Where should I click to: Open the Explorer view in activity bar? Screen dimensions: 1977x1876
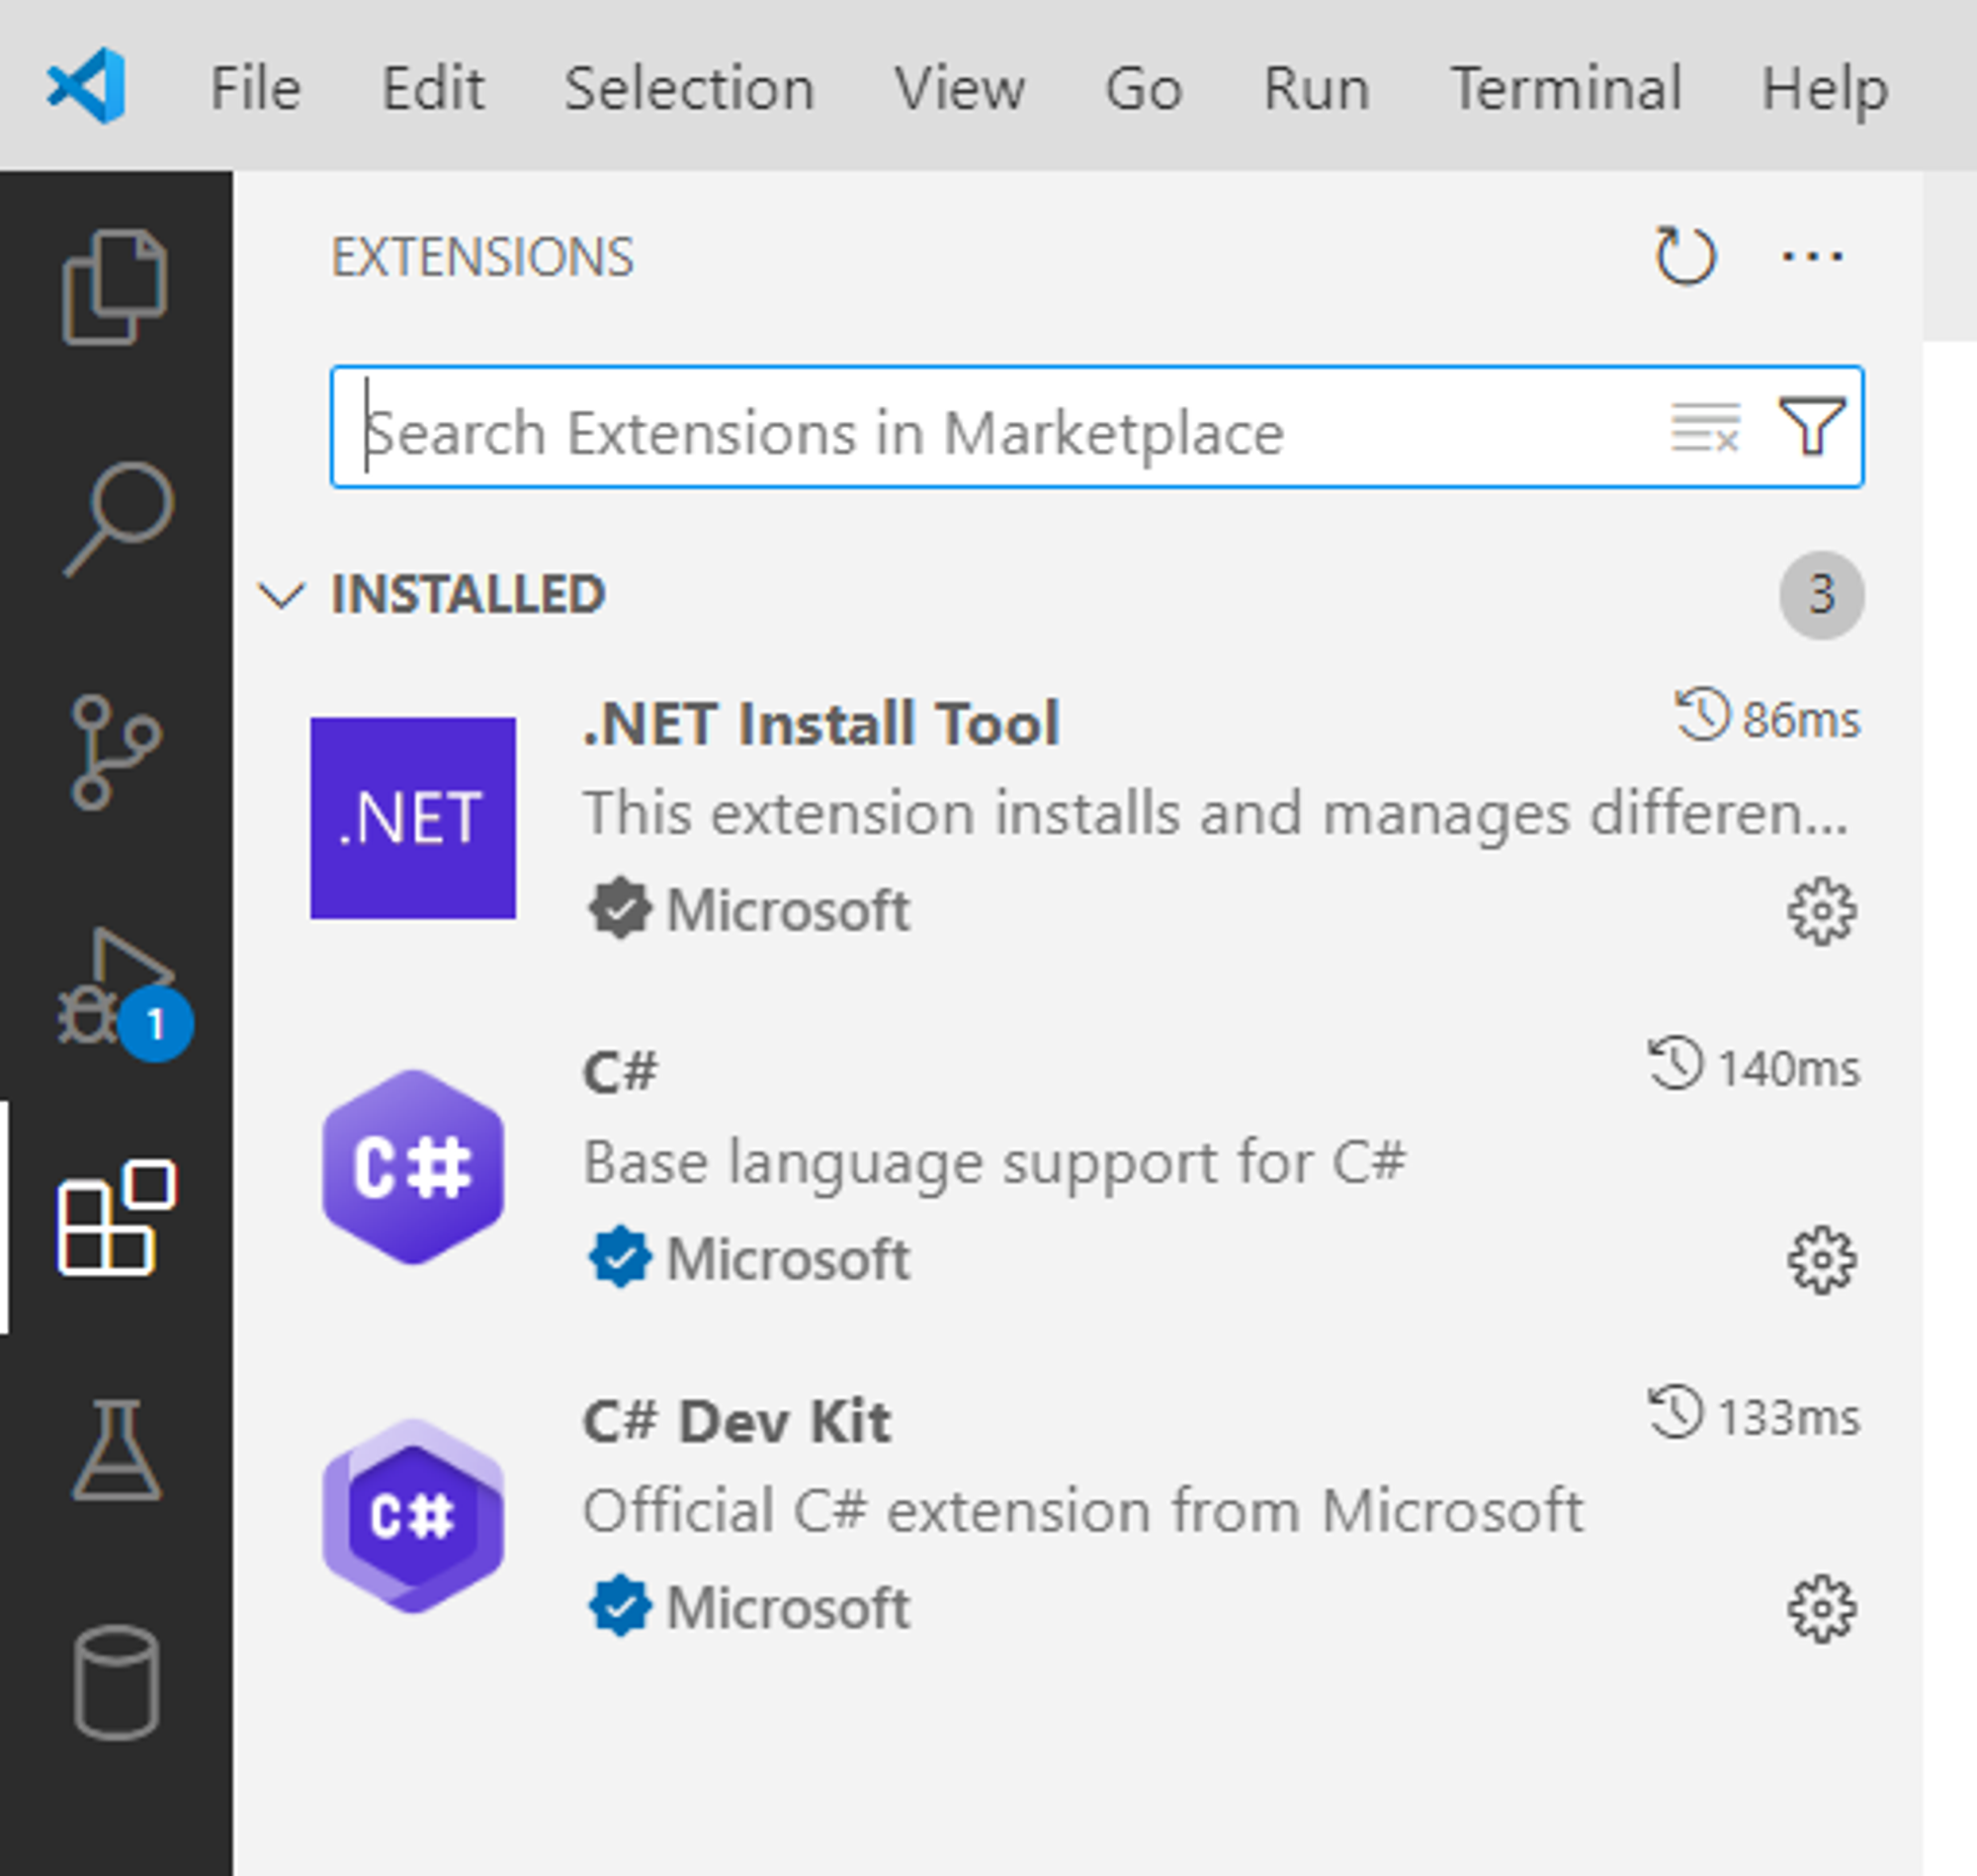click(x=115, y=287)
